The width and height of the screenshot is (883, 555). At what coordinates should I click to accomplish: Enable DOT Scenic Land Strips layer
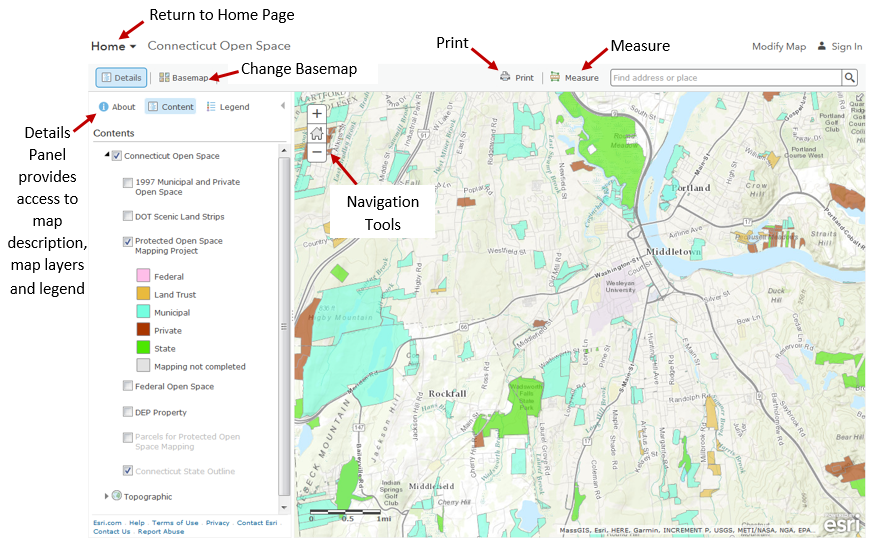128,216
